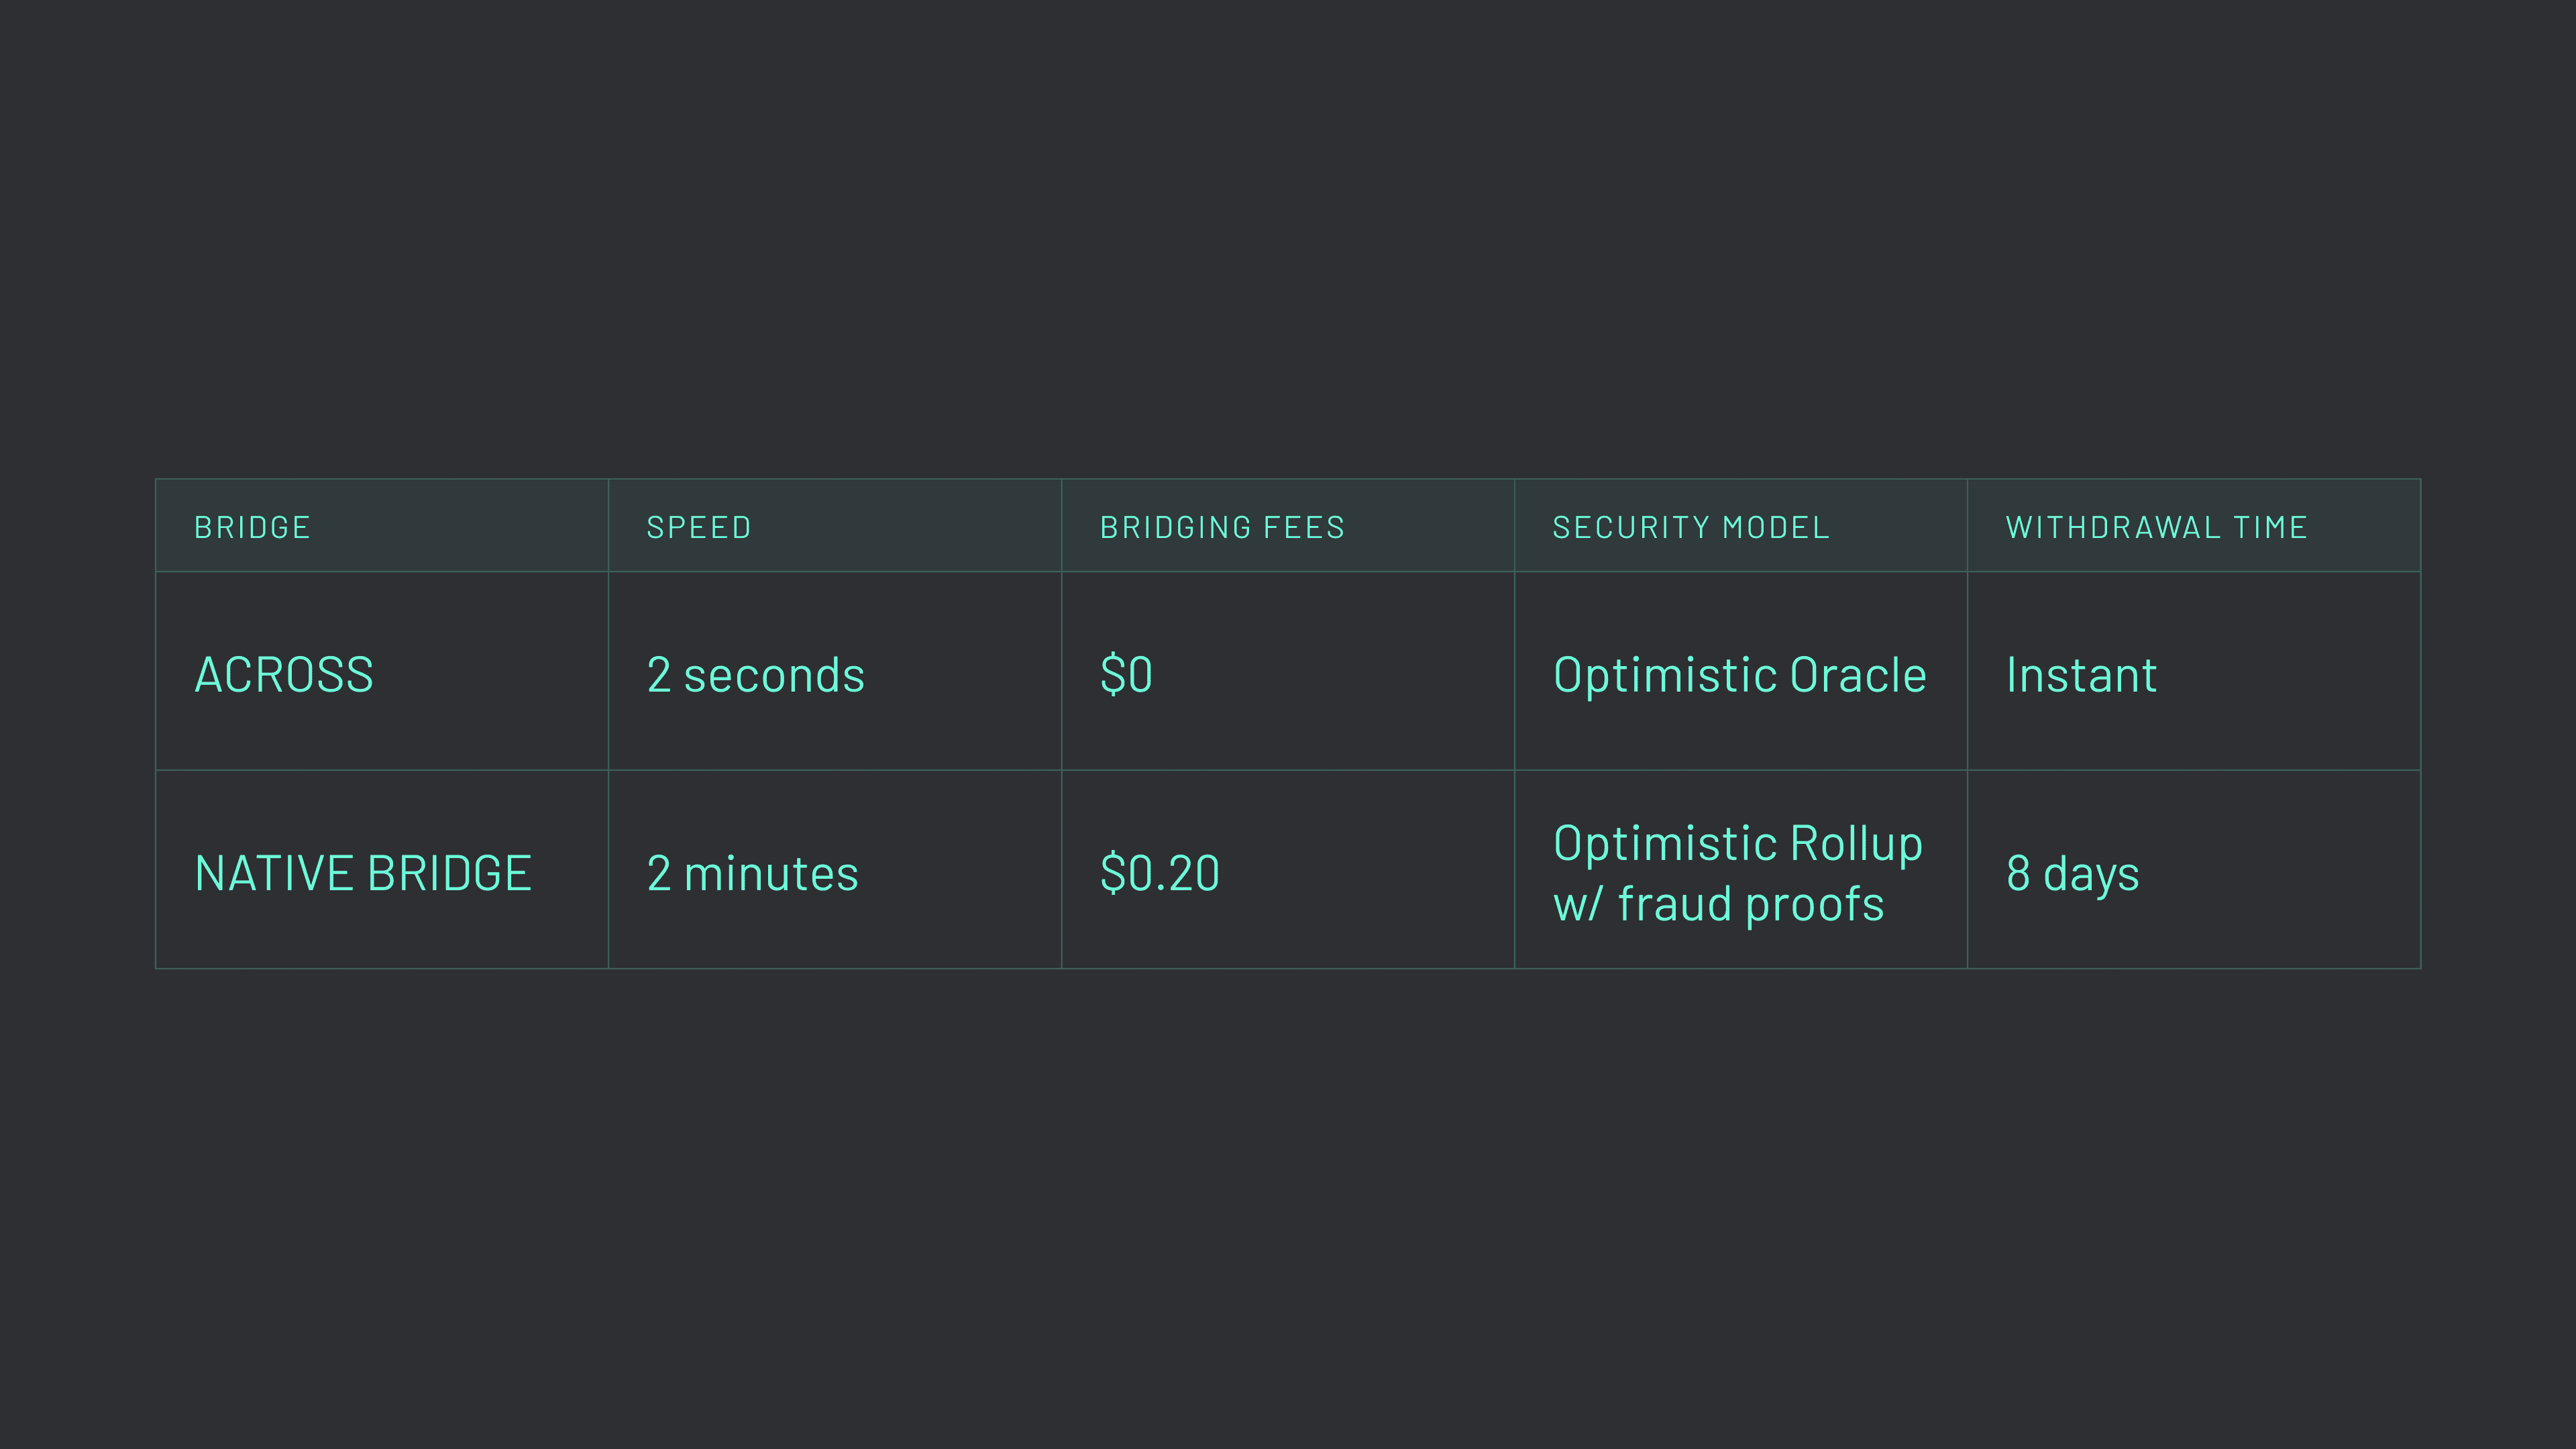Select the $0.20 bridging fee value

(1159, 873)
